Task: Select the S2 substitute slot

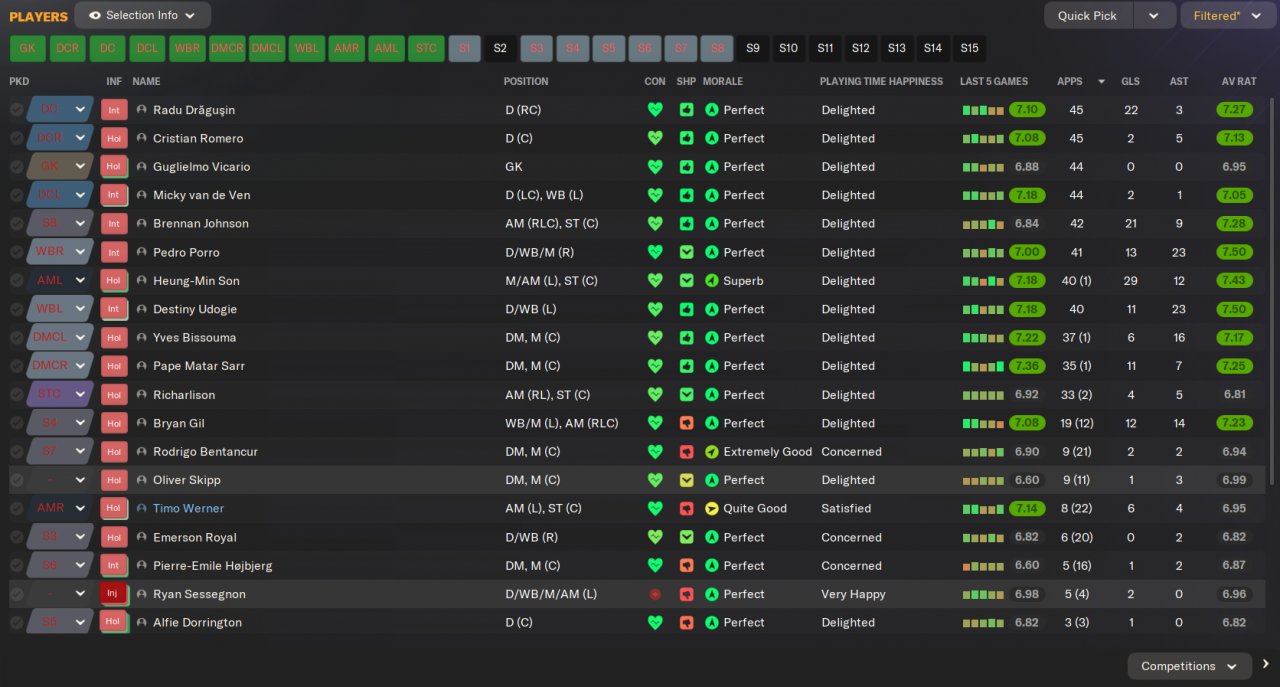Action: [500, 48]
